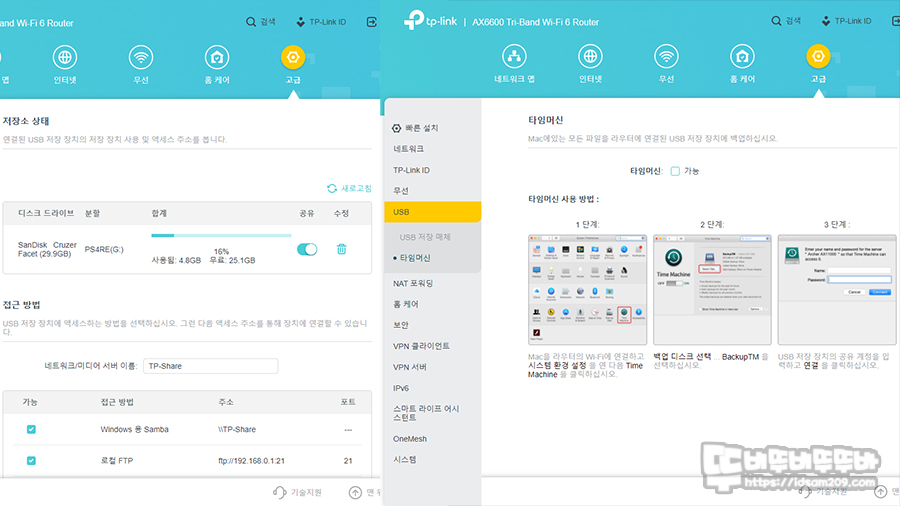Click 검색 search icon in right window
This screenshot has height=506, width=900.
pyautogui.click(x=776, y=21)
